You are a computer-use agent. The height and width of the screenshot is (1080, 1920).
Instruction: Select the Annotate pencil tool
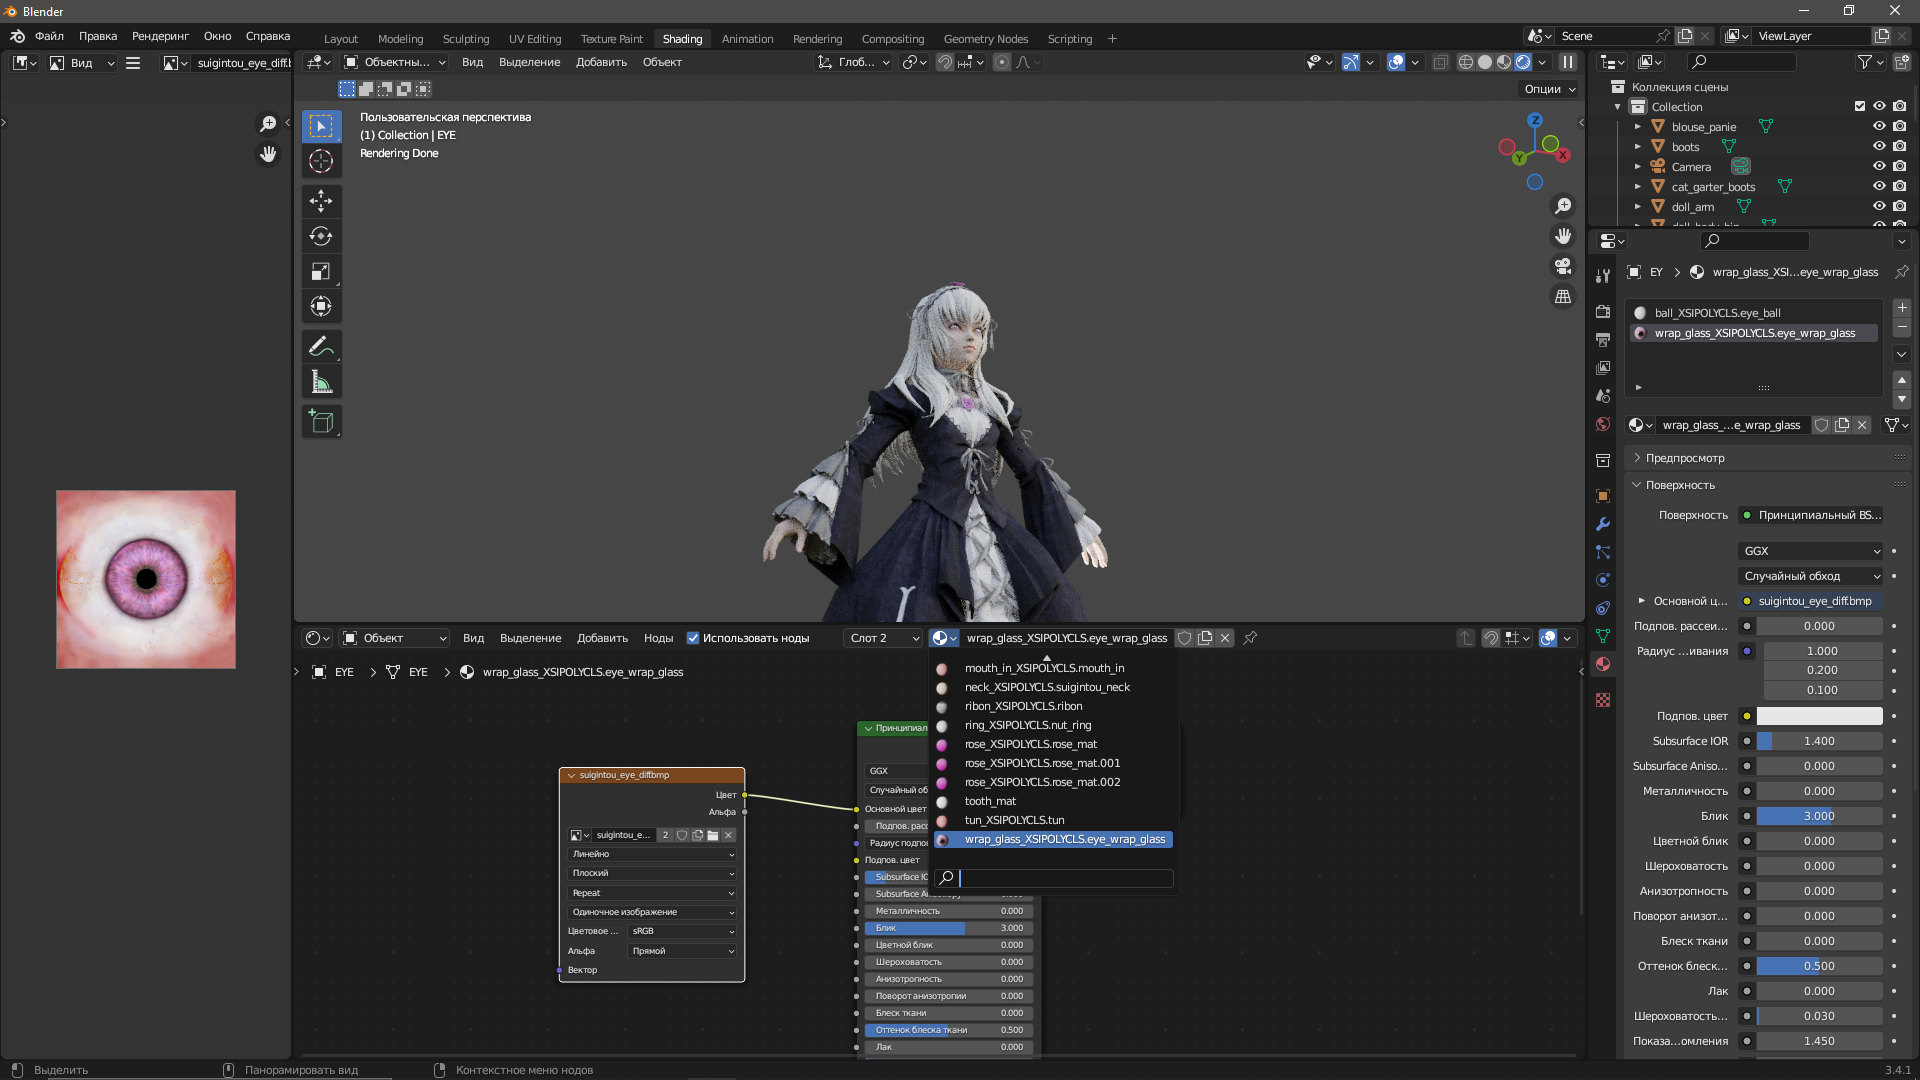(x=321, y=346)
